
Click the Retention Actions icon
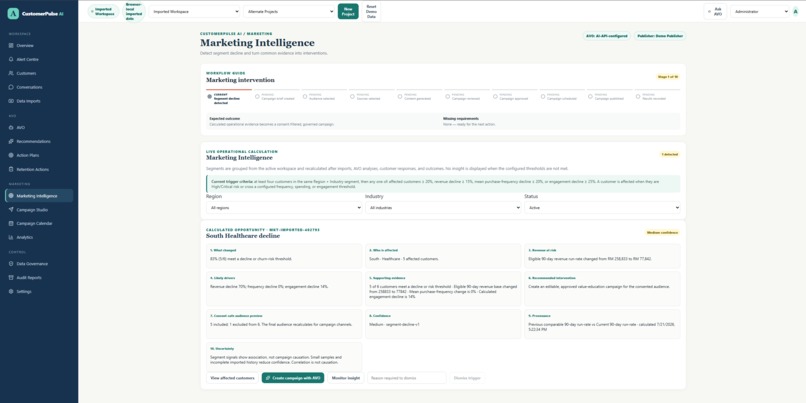point(11,169)
